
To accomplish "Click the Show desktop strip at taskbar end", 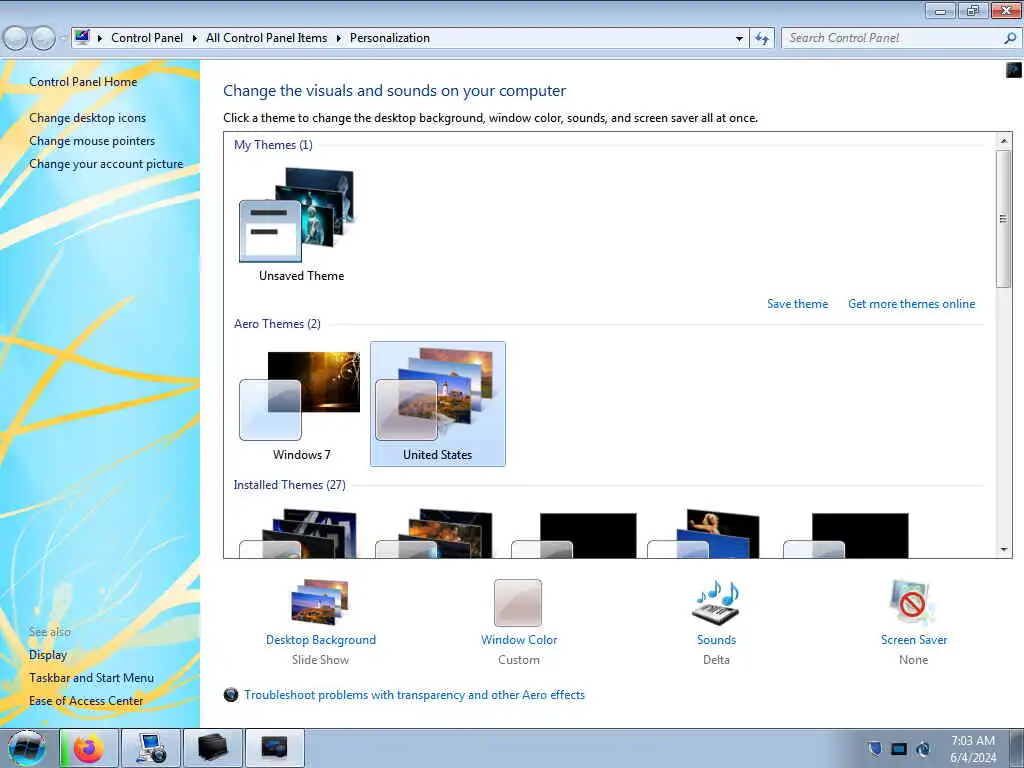I will (x=1016, y=748).
